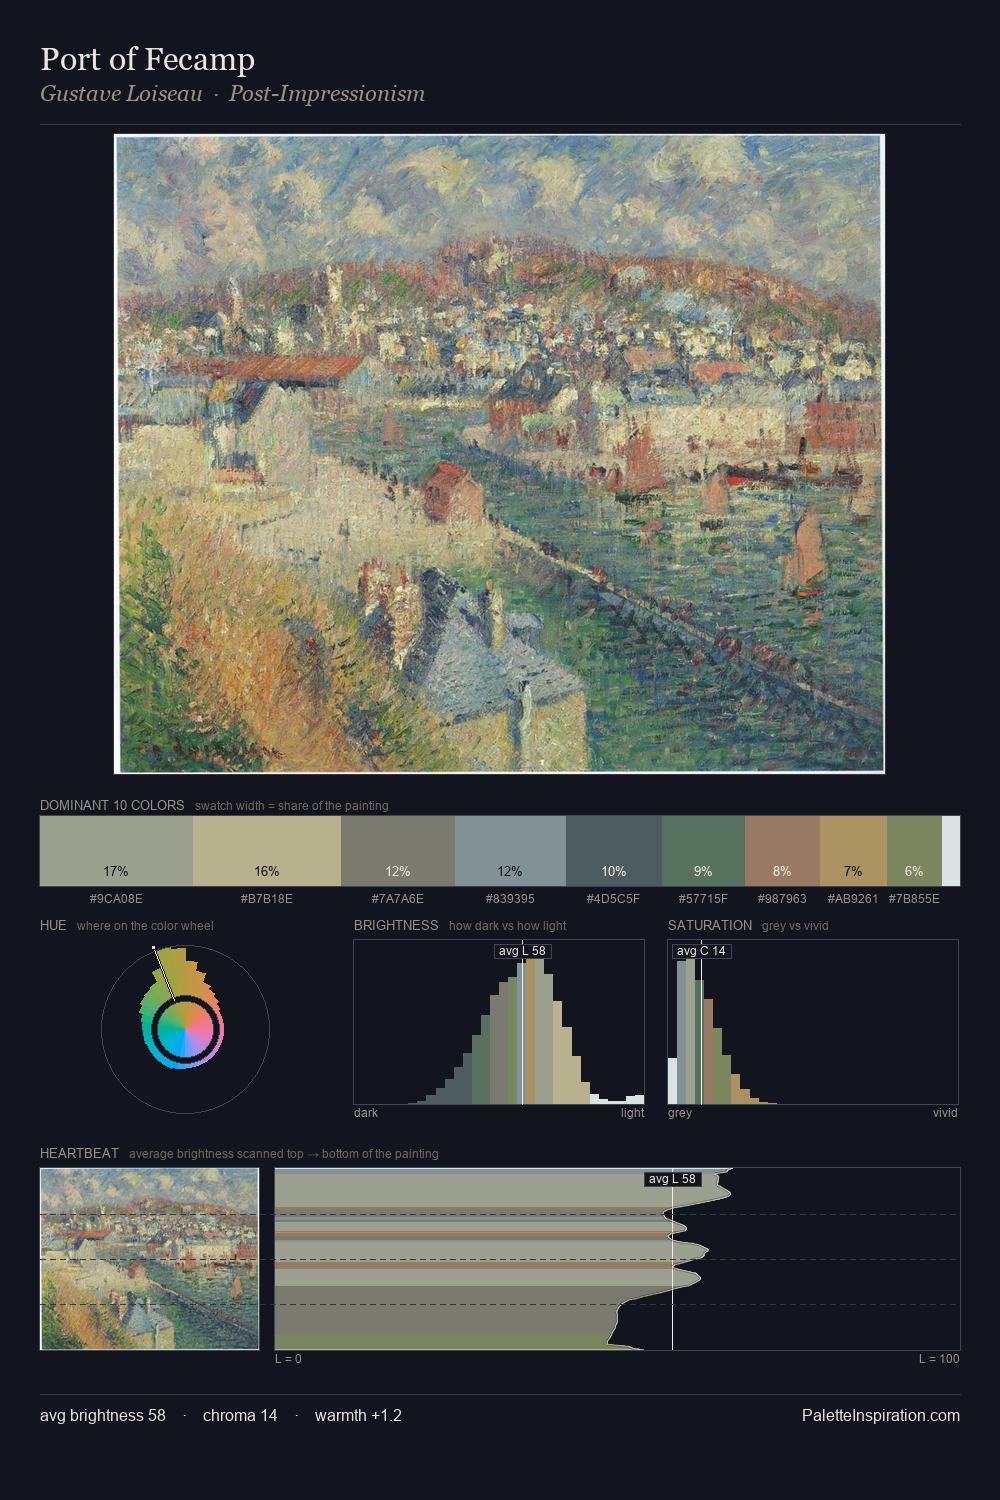Click the "avg L 58" label in brightness chart
The image size is (1000, 1500).
click(523, 951)
